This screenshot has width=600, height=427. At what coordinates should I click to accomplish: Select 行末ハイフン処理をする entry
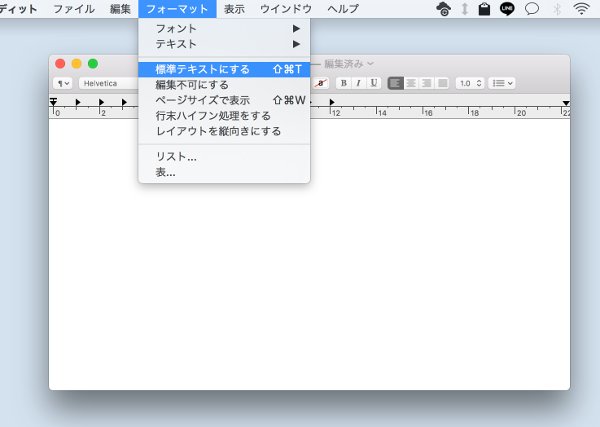(224, 116)
